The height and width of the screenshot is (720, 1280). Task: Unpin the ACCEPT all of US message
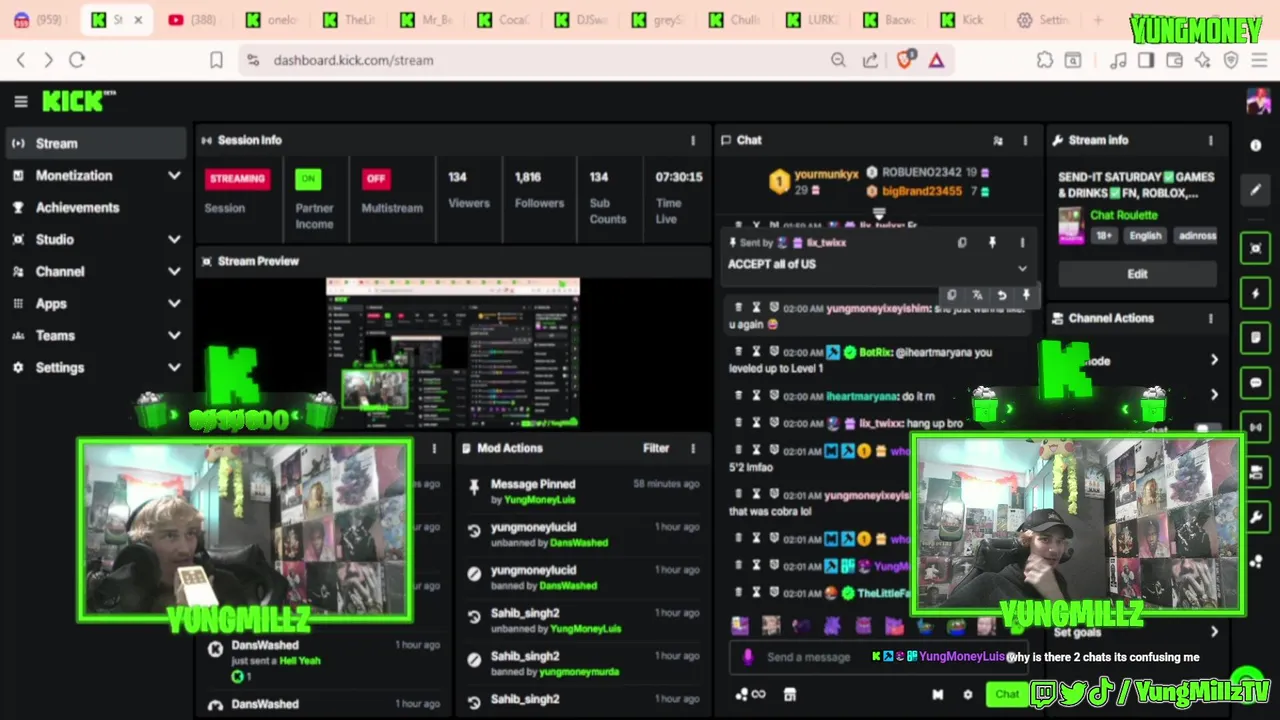click(x=992, y=242)
